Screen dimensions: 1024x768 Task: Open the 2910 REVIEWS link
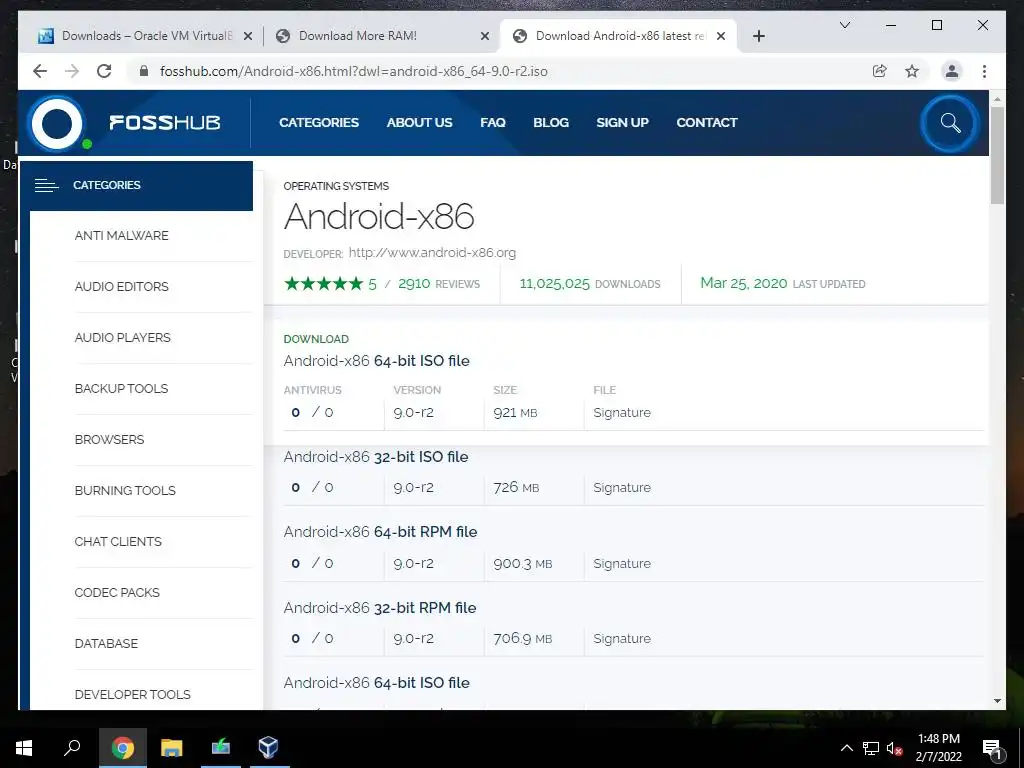[x=438, y=283]
